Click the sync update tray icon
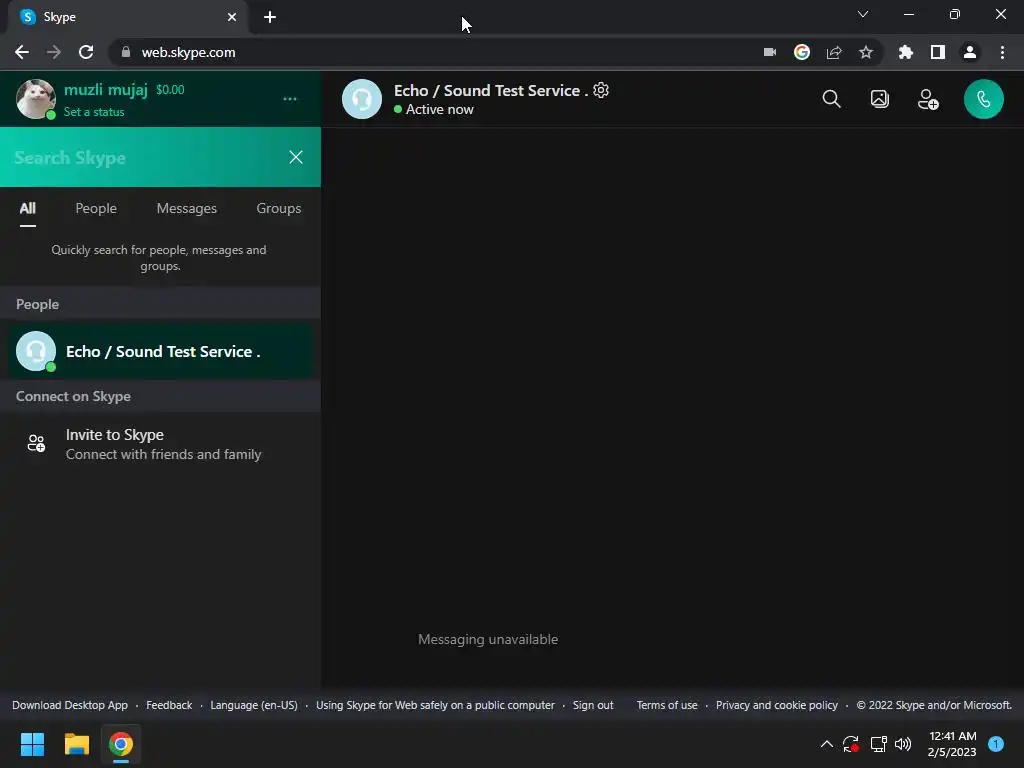1024x768 pixels. 851,744
